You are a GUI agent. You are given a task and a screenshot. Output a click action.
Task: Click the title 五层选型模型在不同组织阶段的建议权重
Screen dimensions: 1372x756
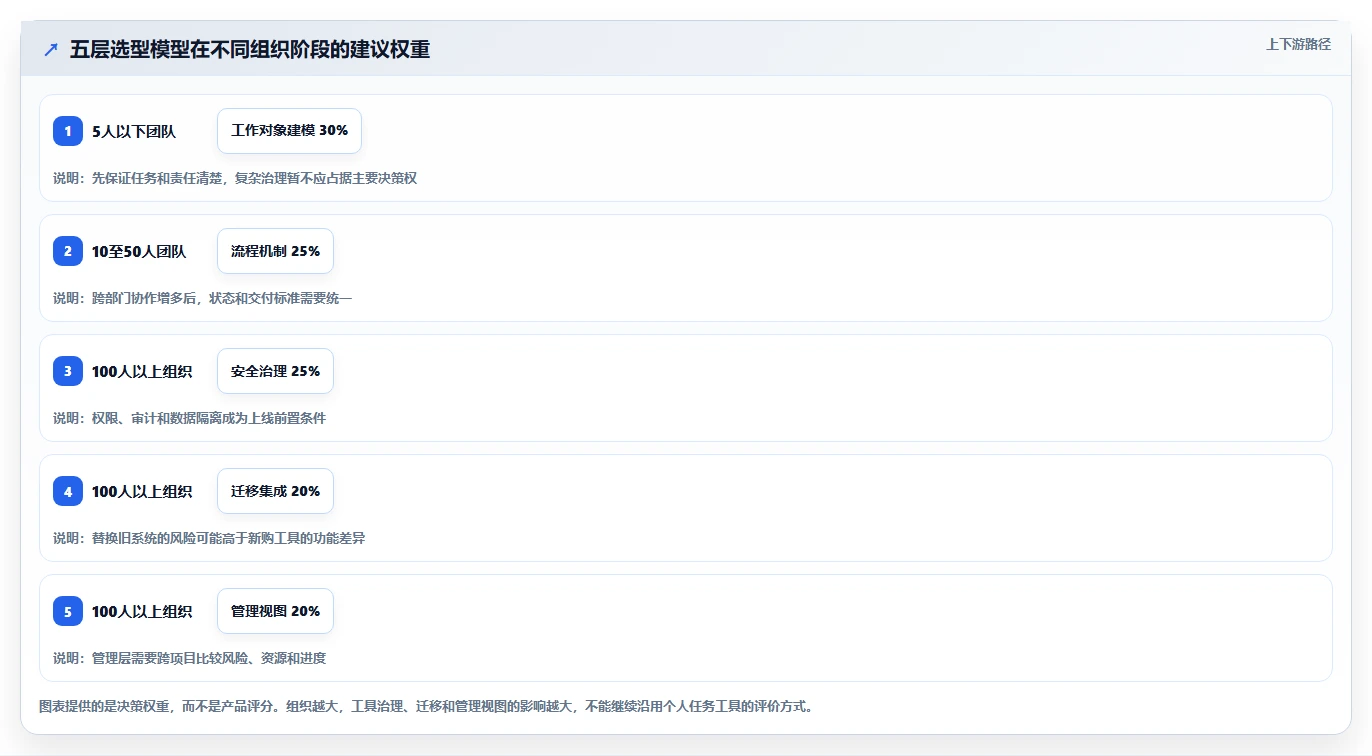[250, 49]
